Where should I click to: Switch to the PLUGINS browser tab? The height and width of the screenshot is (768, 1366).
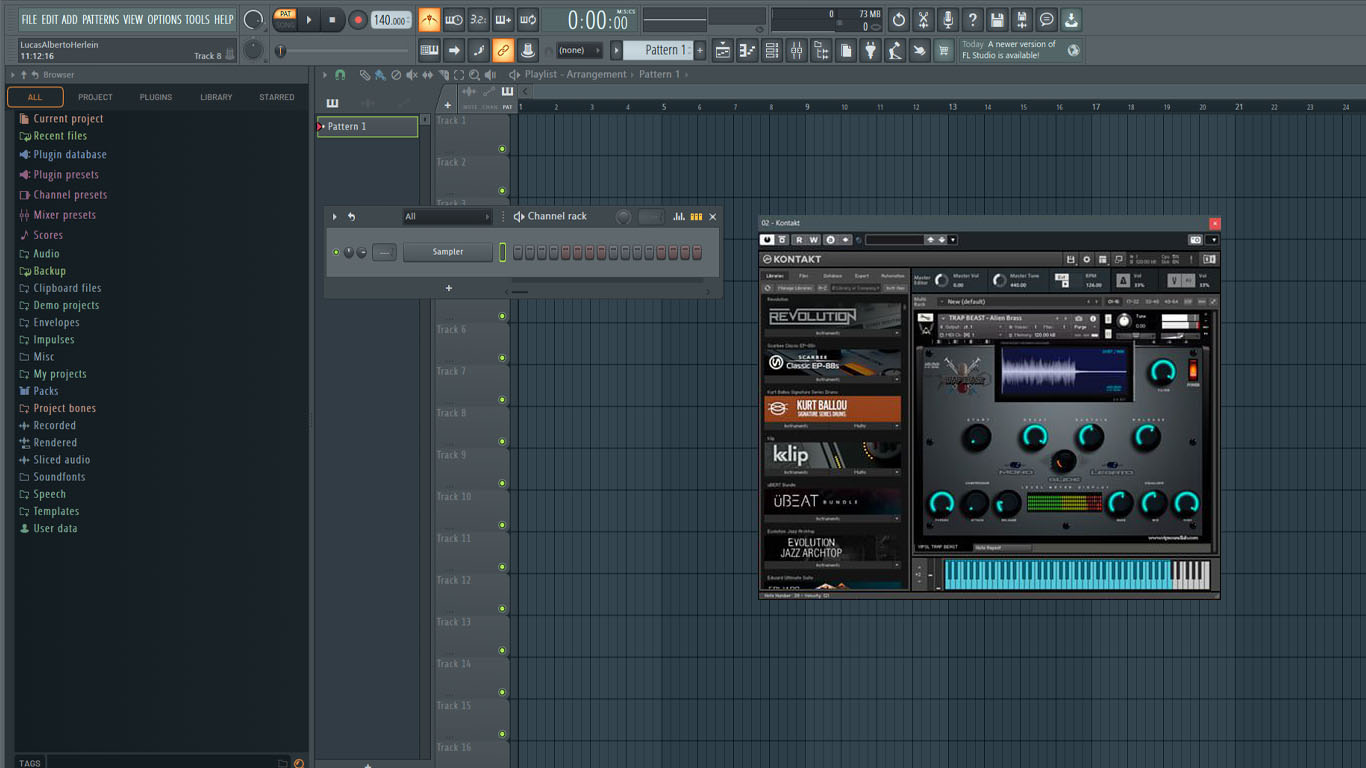156,97
